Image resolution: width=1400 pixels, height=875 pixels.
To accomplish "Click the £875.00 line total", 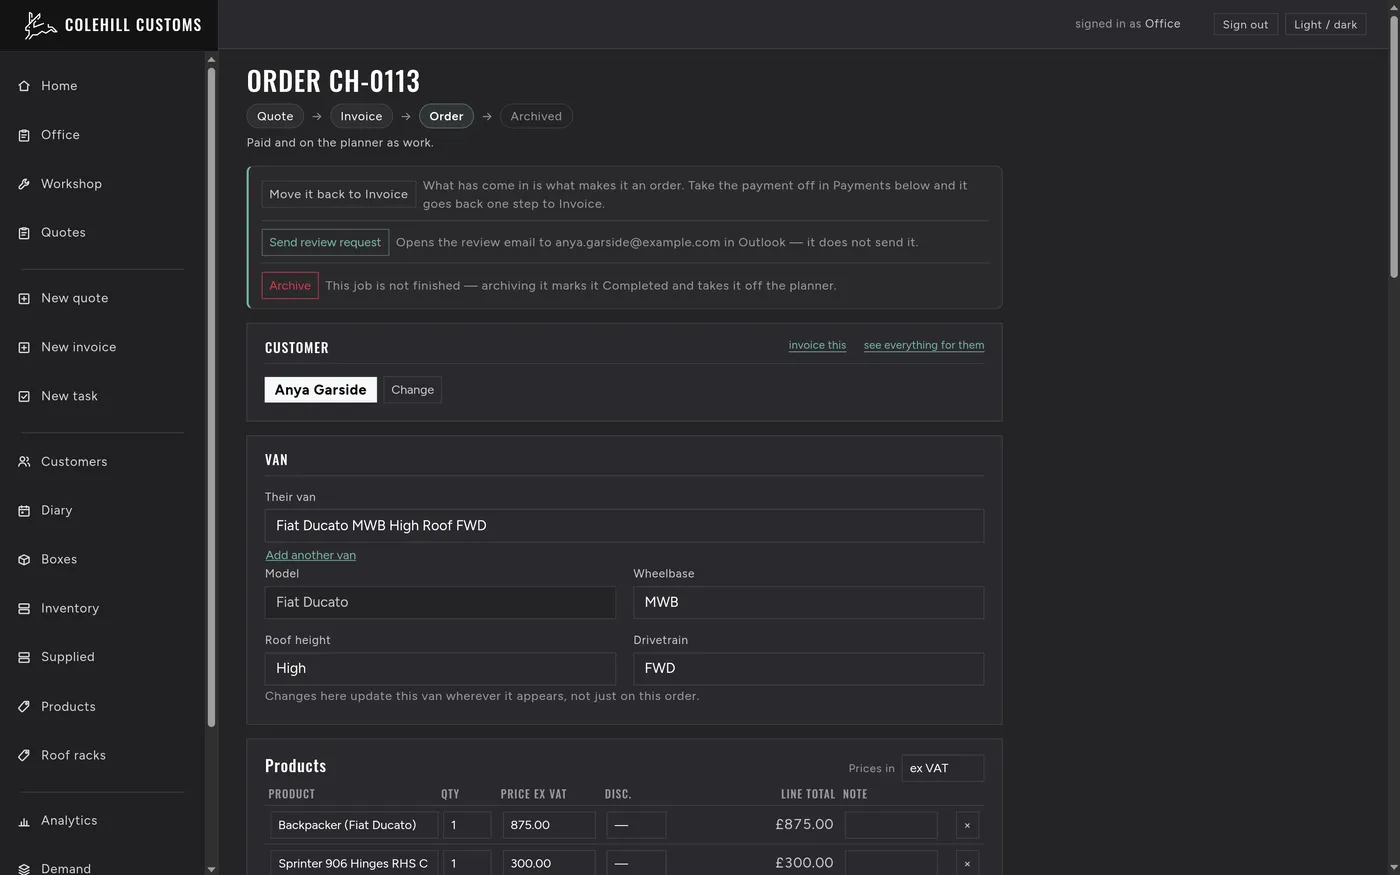I will coord(804,825).
